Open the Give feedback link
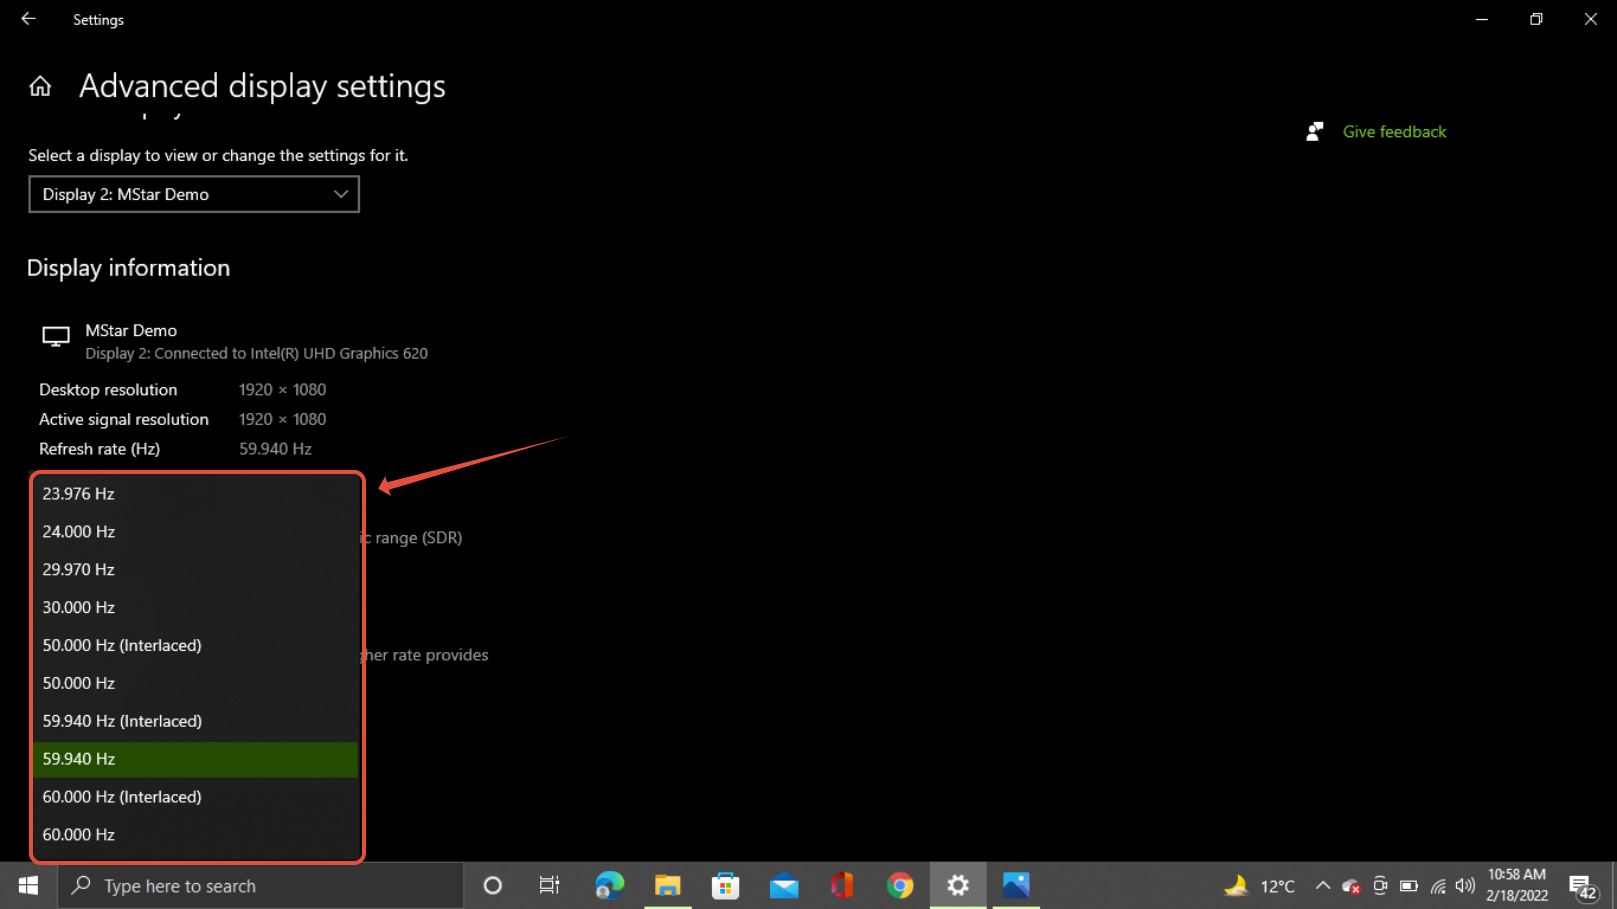Screen dimensions: 1617x909 1394,132
